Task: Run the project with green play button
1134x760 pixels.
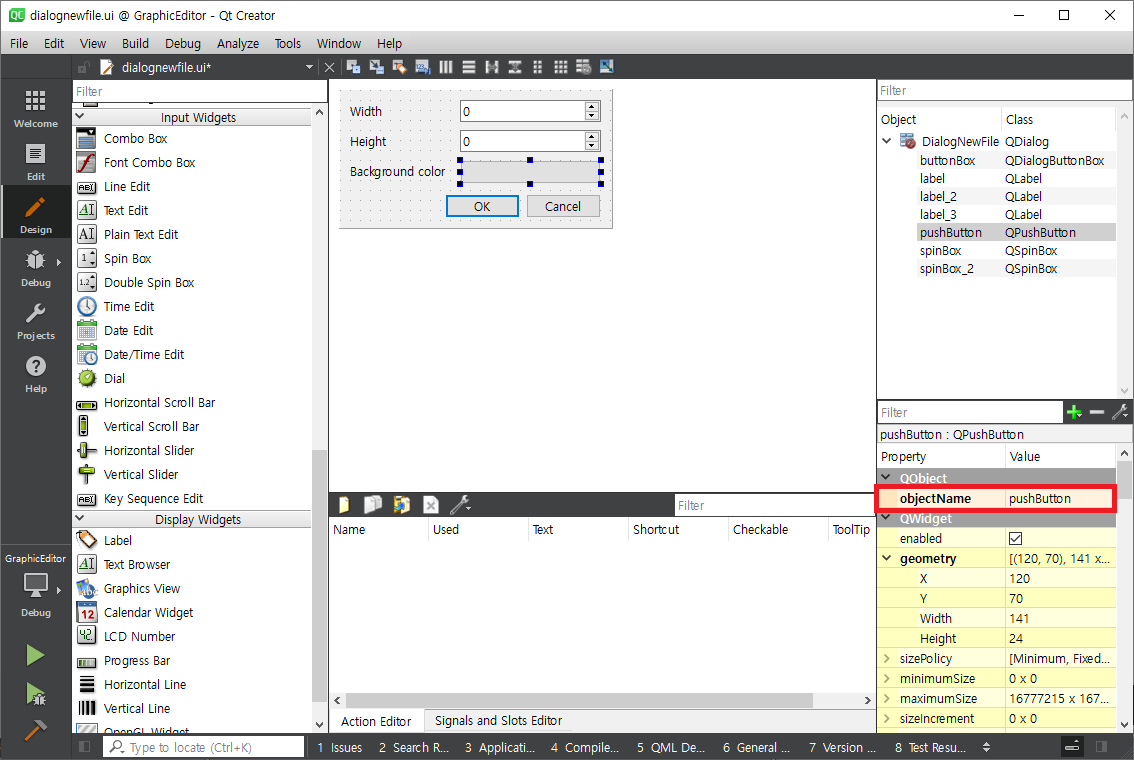Action: (35, 655)
